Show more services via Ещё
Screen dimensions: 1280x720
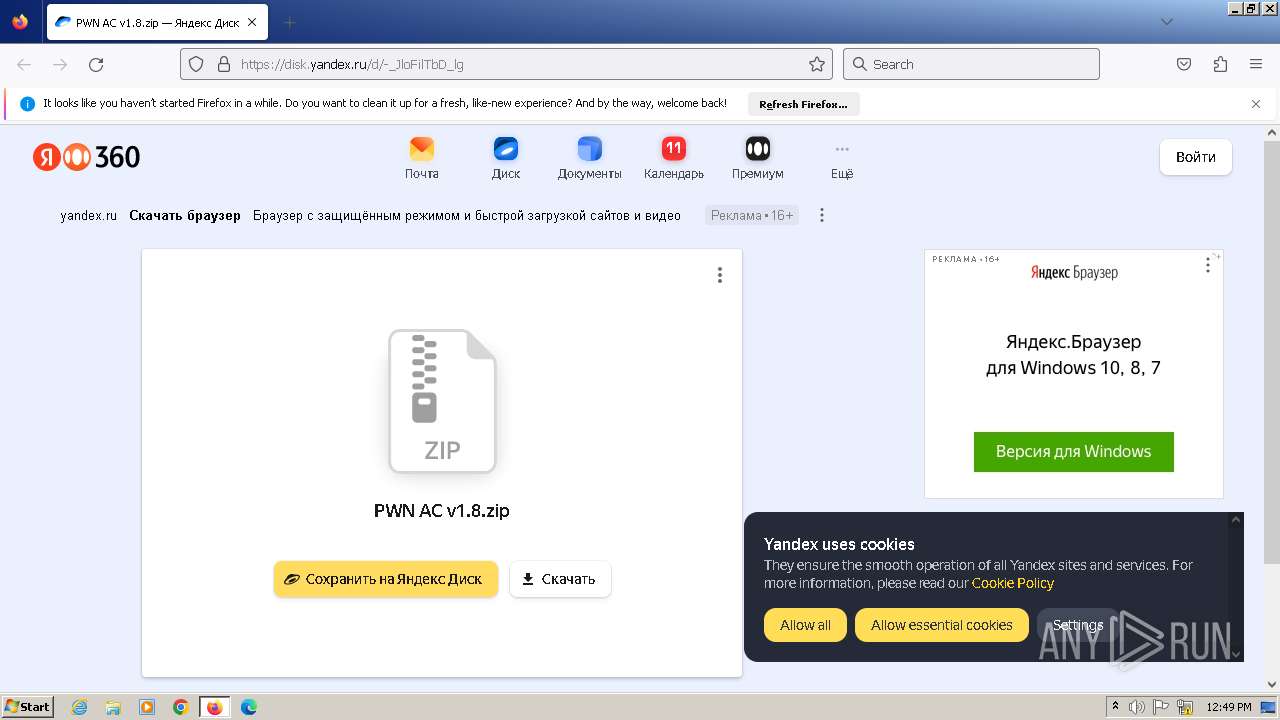842,158
